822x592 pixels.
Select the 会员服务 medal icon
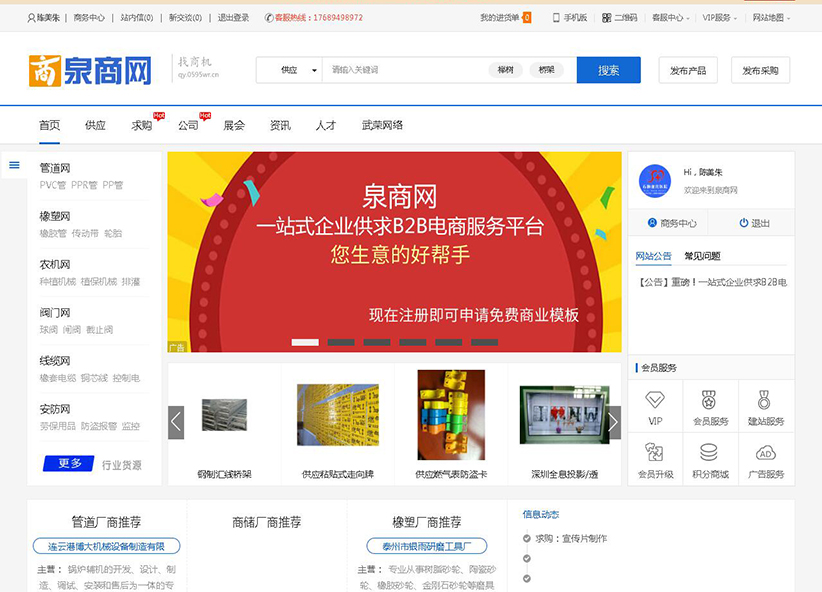(x=709, y=401)
